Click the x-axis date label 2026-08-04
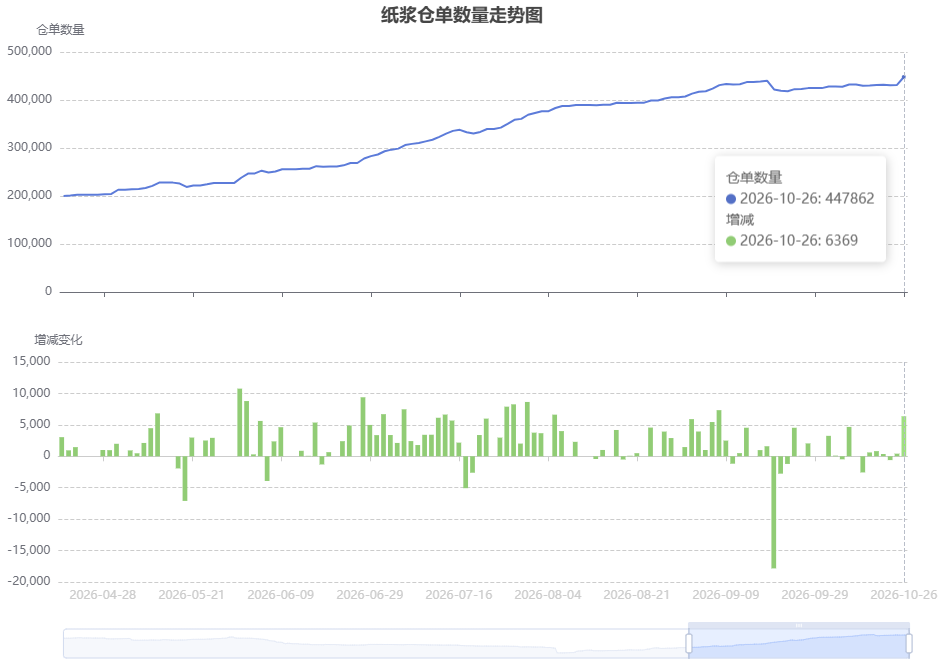This screenshot has width=941, height=660. 548,595
